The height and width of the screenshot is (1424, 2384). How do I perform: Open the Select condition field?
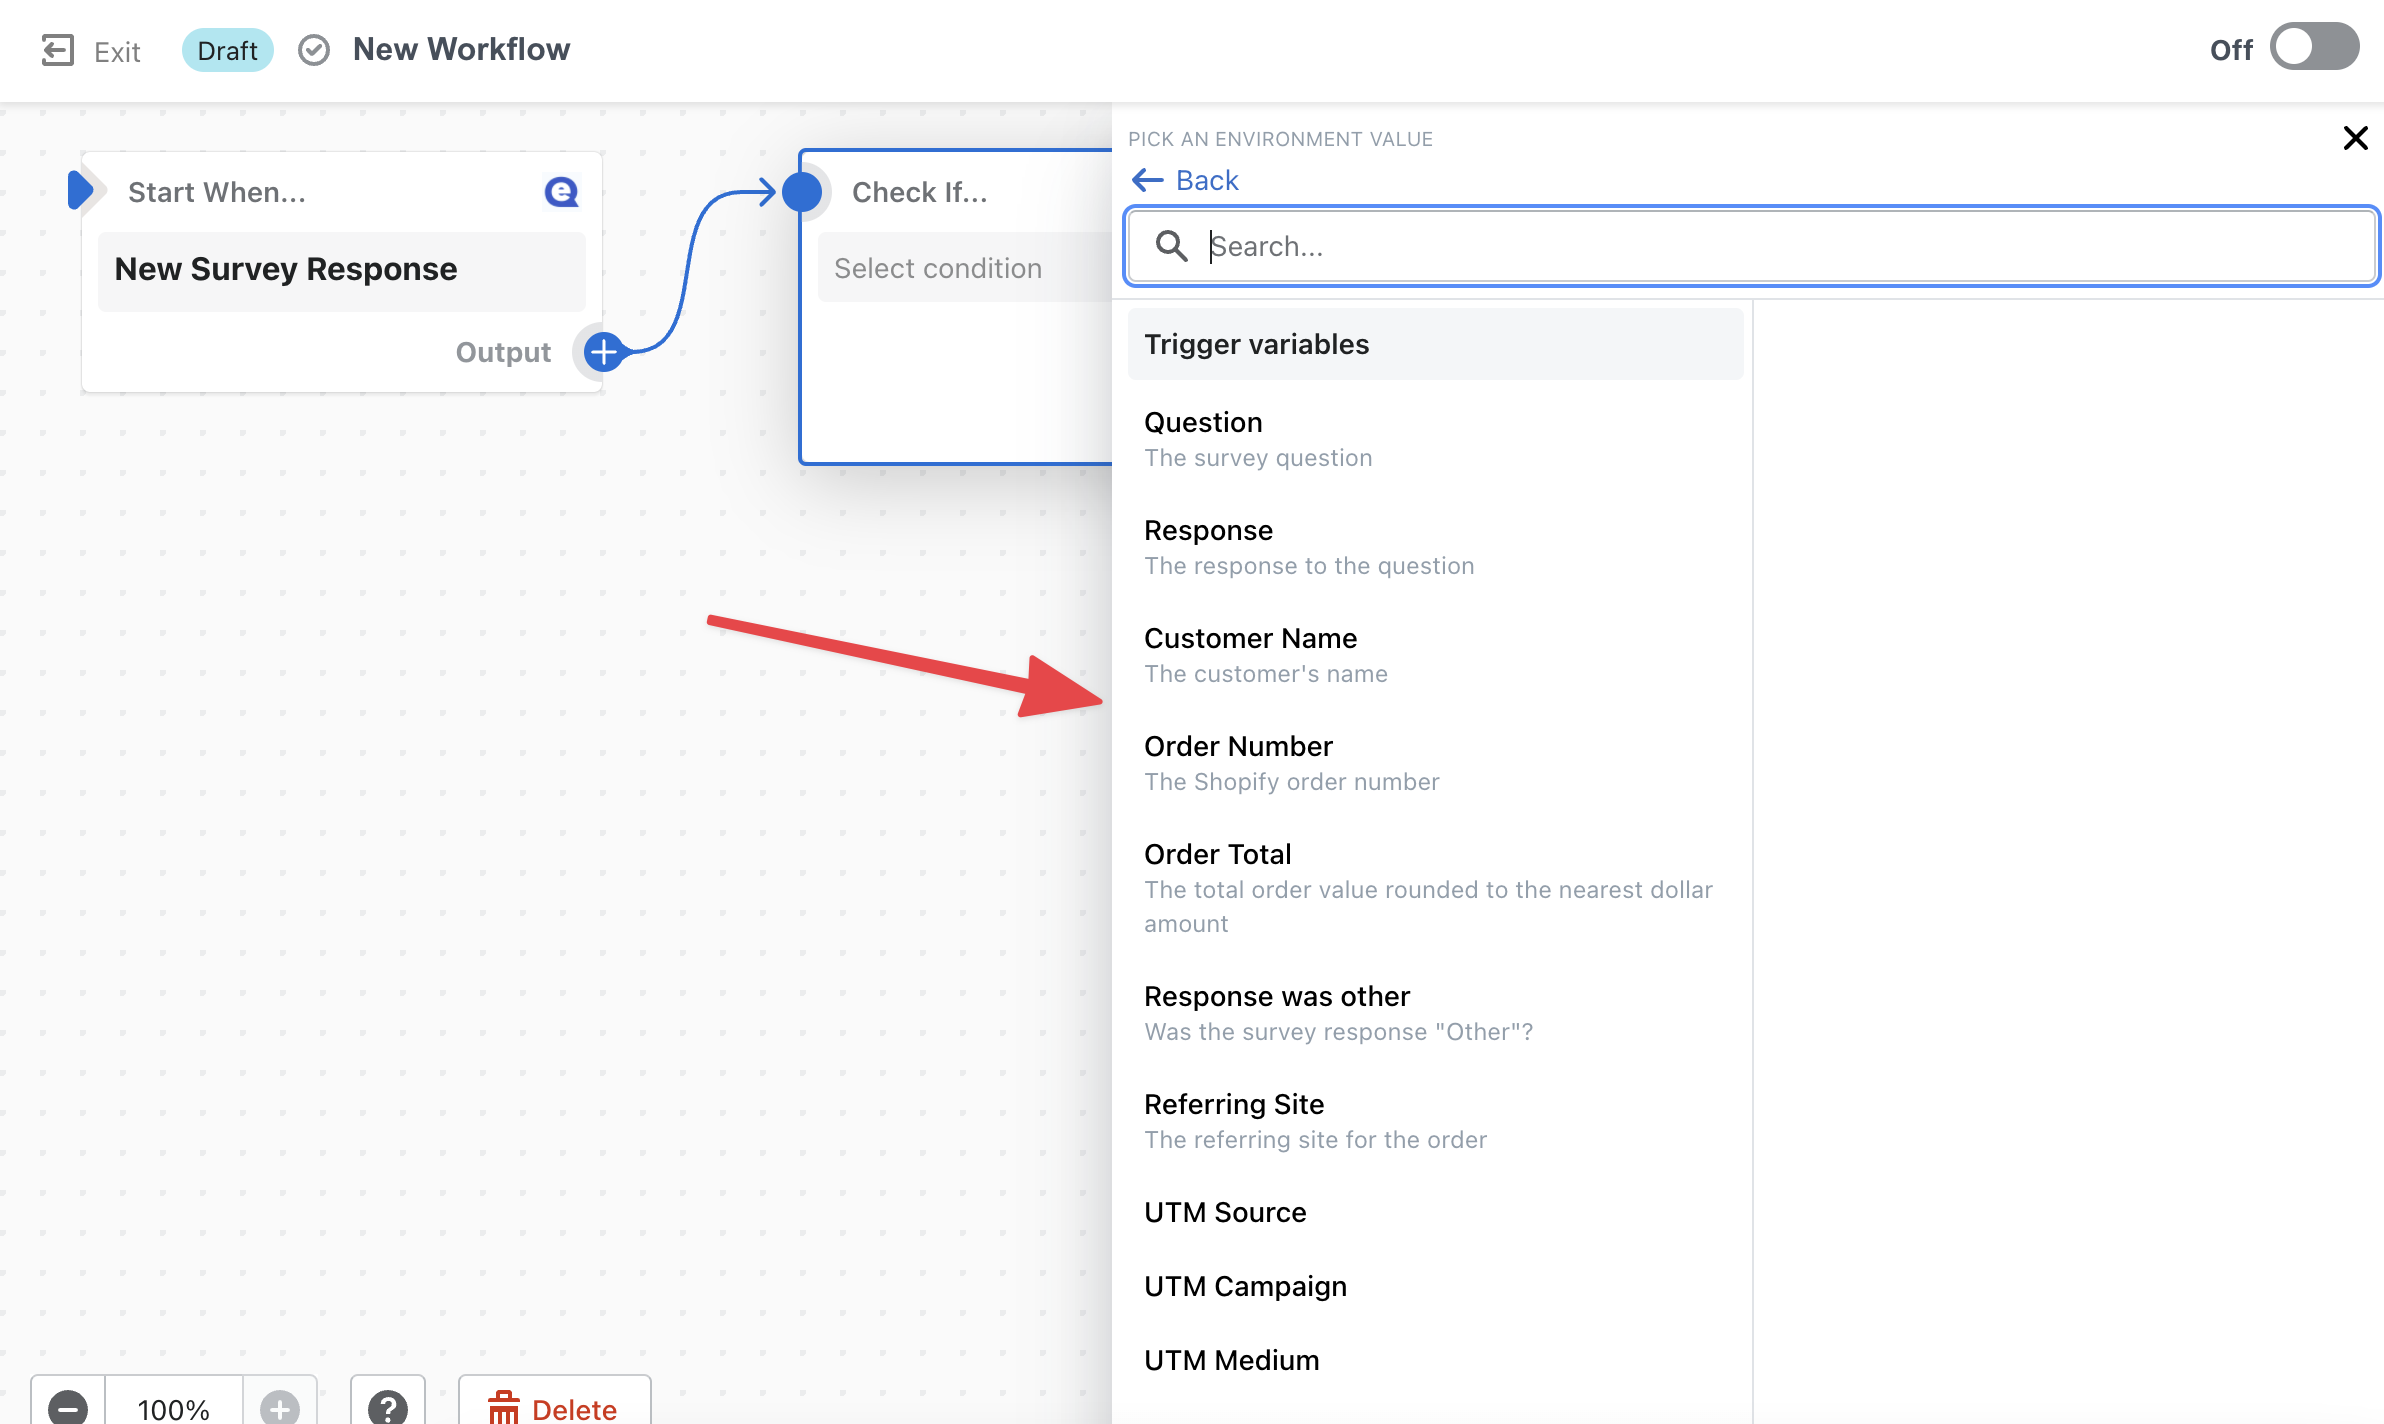966,268
